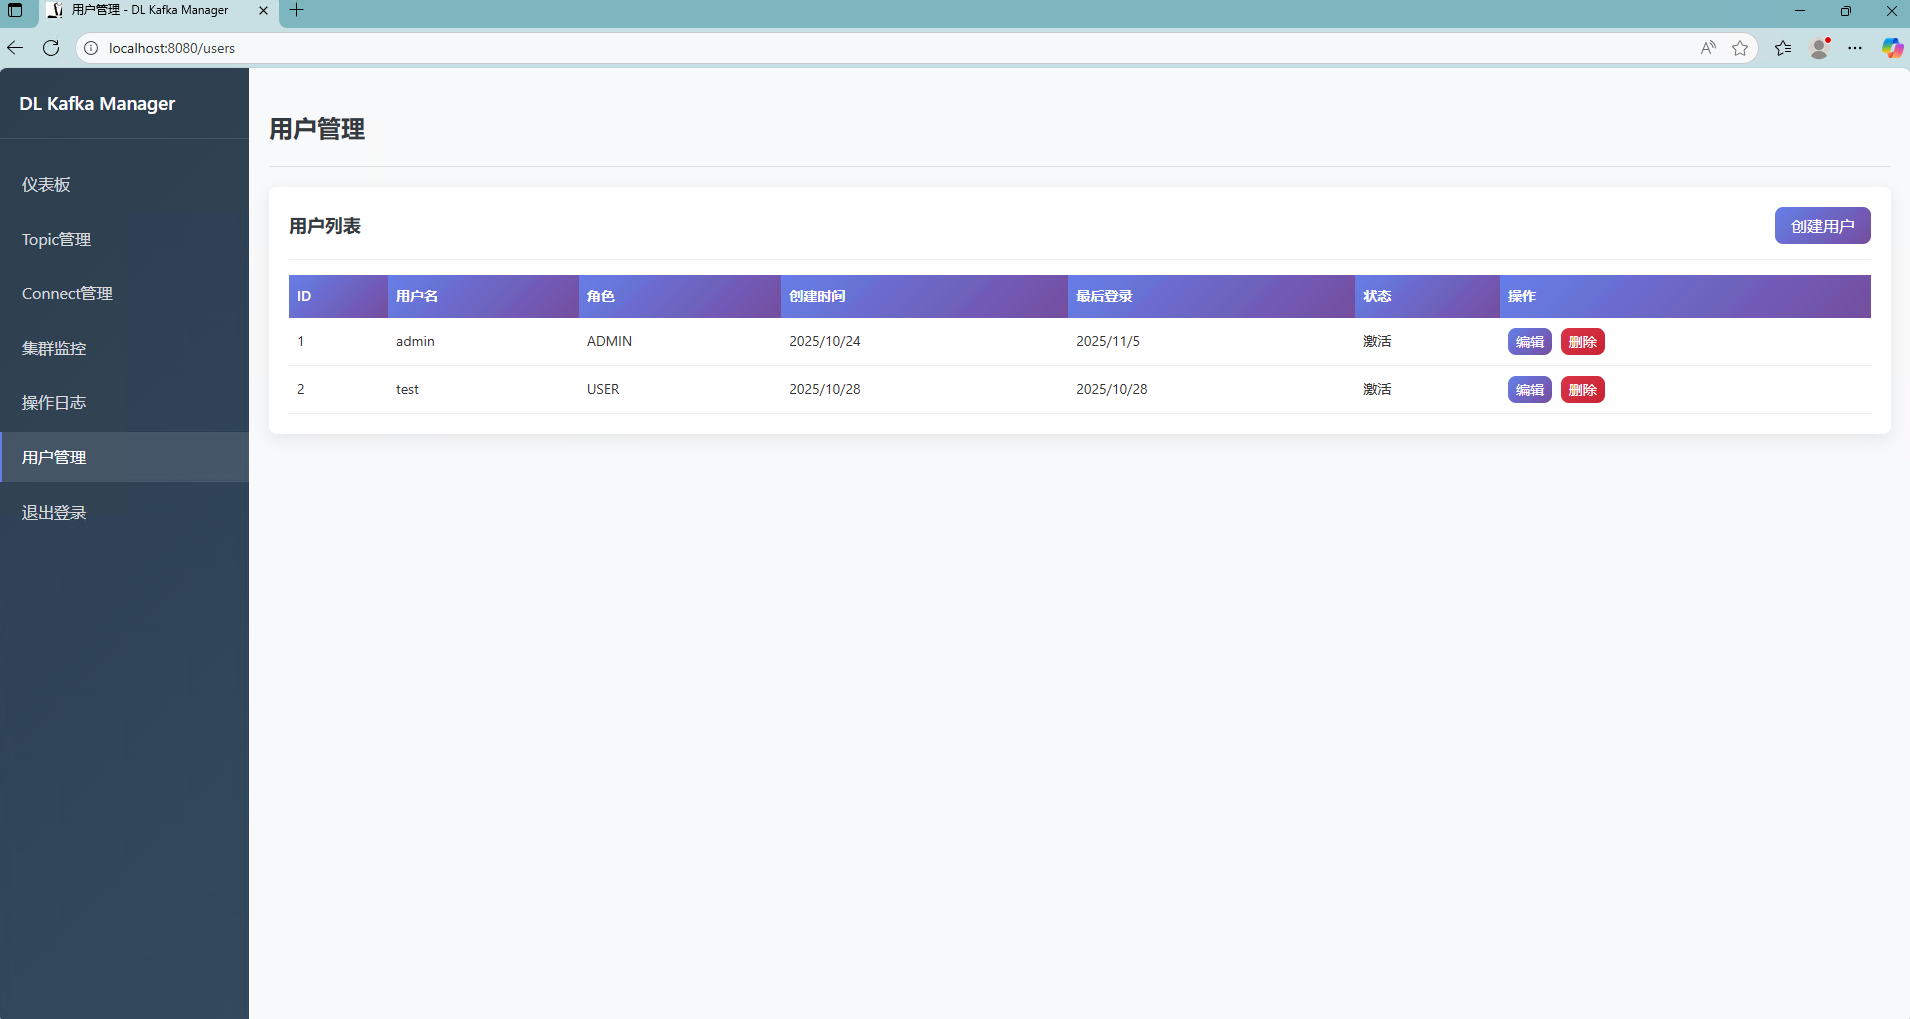Image resolution: width=1910 pixels, height=1019 pixels.
Task: Click 激活 status in admin row
Action: point(1377,342)
